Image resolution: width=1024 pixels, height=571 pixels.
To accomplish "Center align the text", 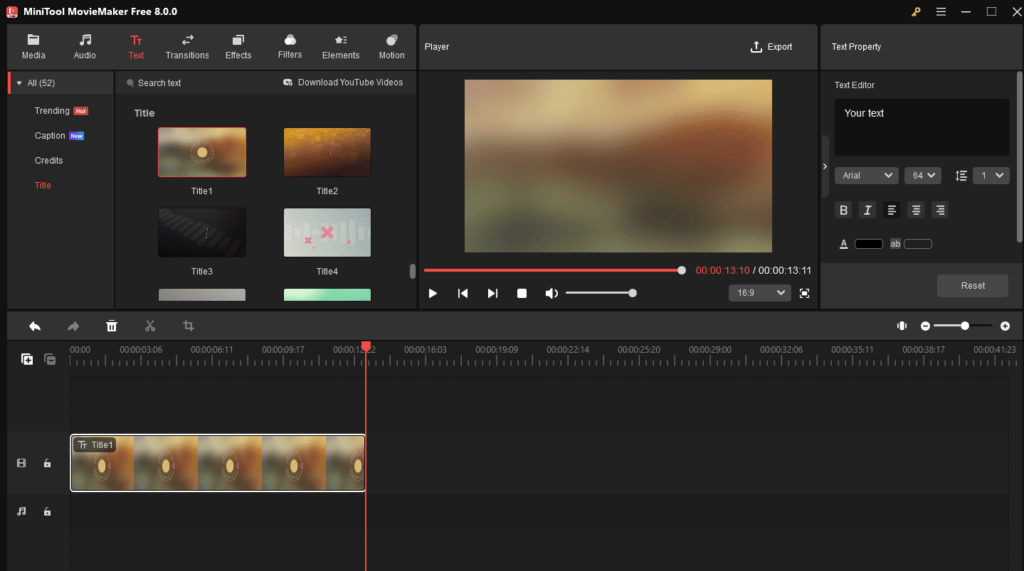I will click(916, 210).
